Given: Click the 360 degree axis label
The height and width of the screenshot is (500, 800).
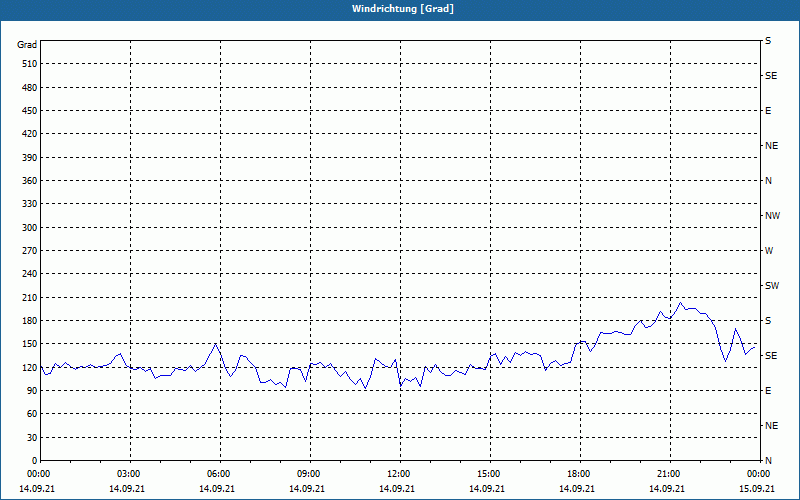Looking at the screenshot, I should pyautogui.click(x=30, y=181).
